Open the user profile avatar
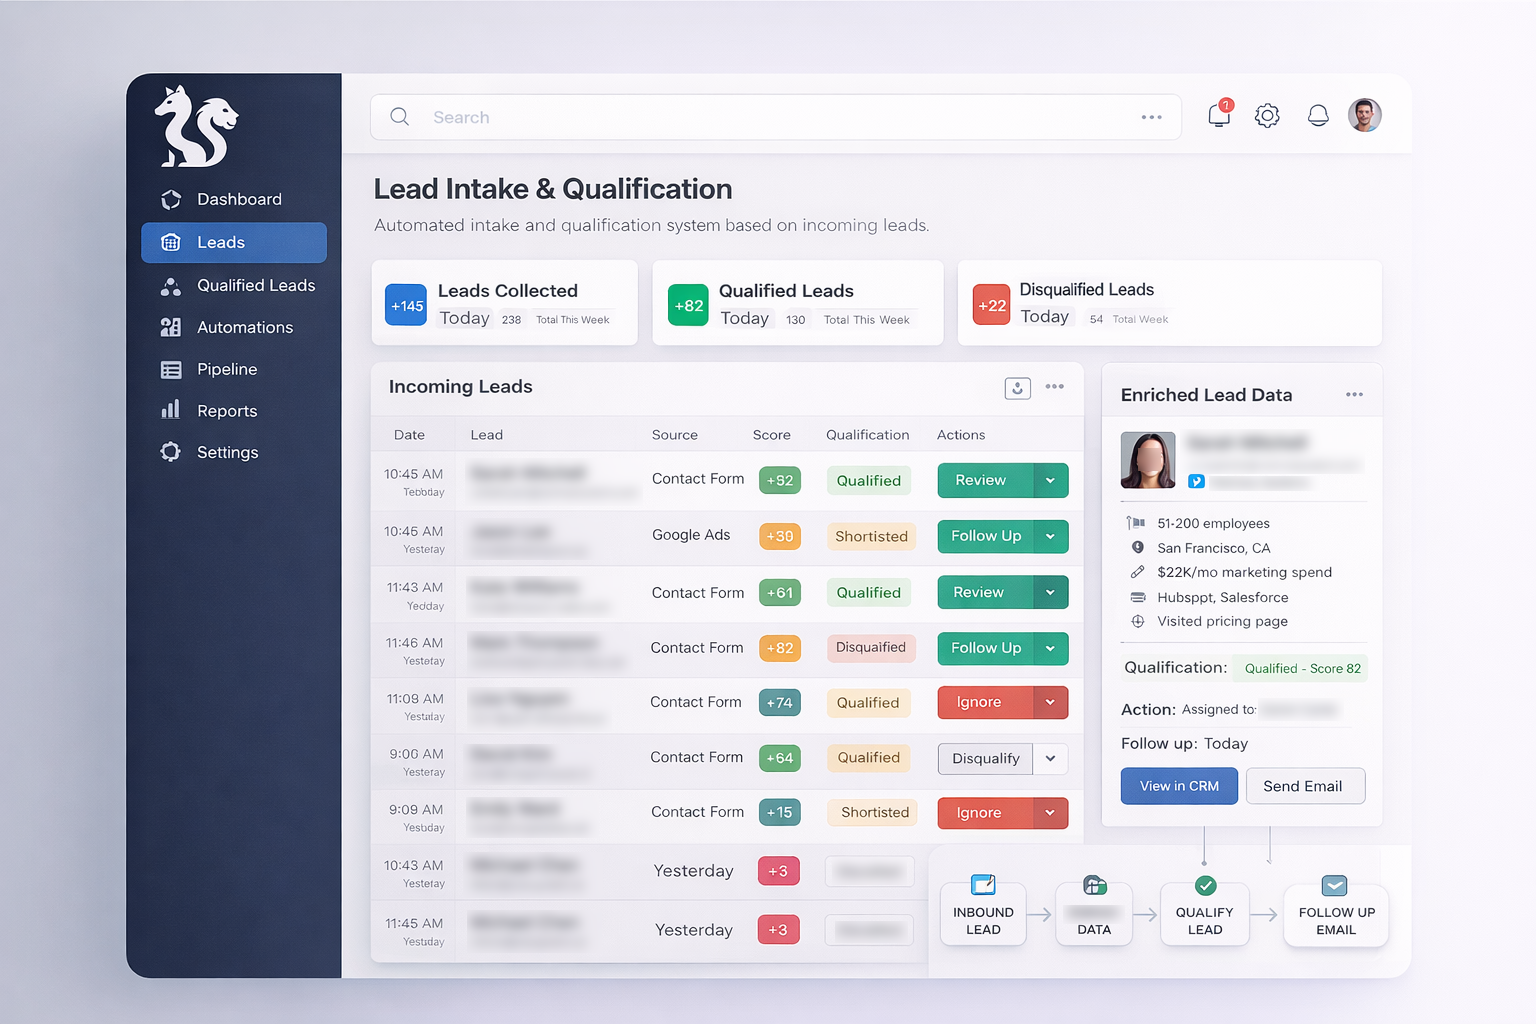 1364,116
